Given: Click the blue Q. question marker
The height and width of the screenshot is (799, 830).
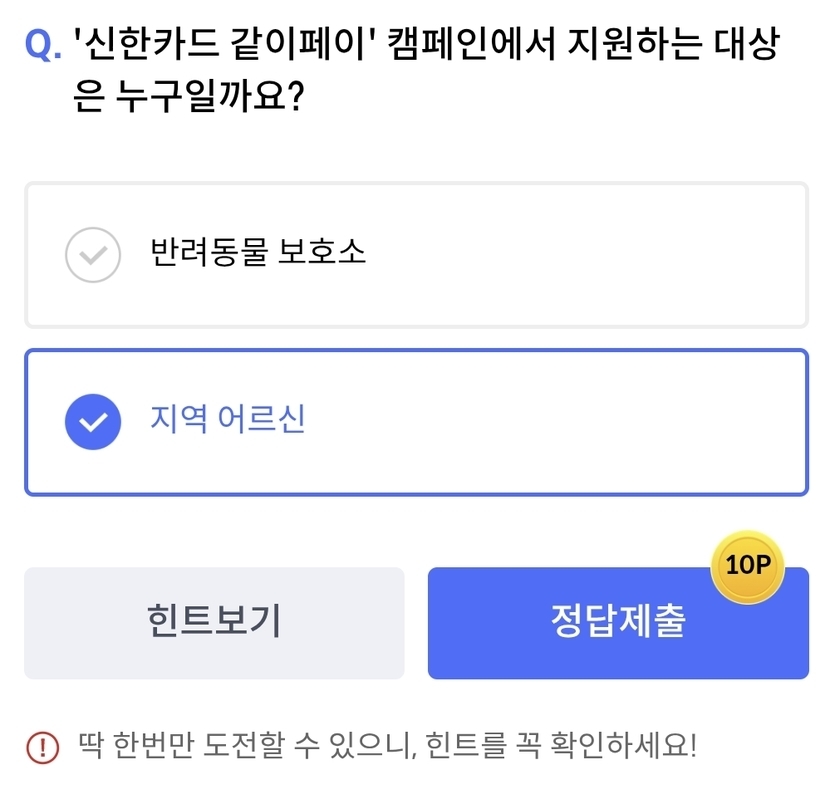Looking at the screenshot, I should click(42, 45).
